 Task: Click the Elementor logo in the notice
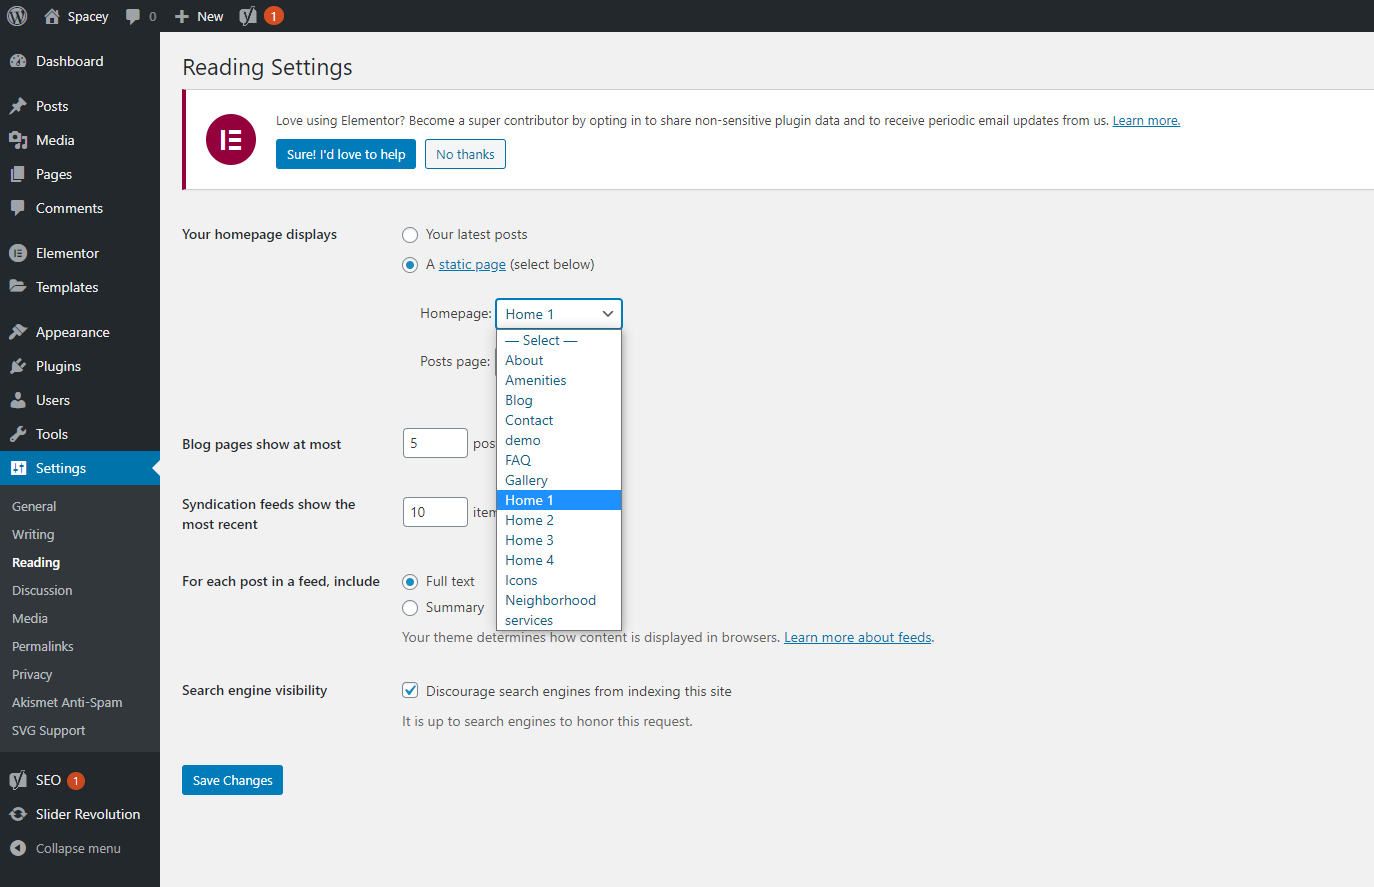[231, 139]
